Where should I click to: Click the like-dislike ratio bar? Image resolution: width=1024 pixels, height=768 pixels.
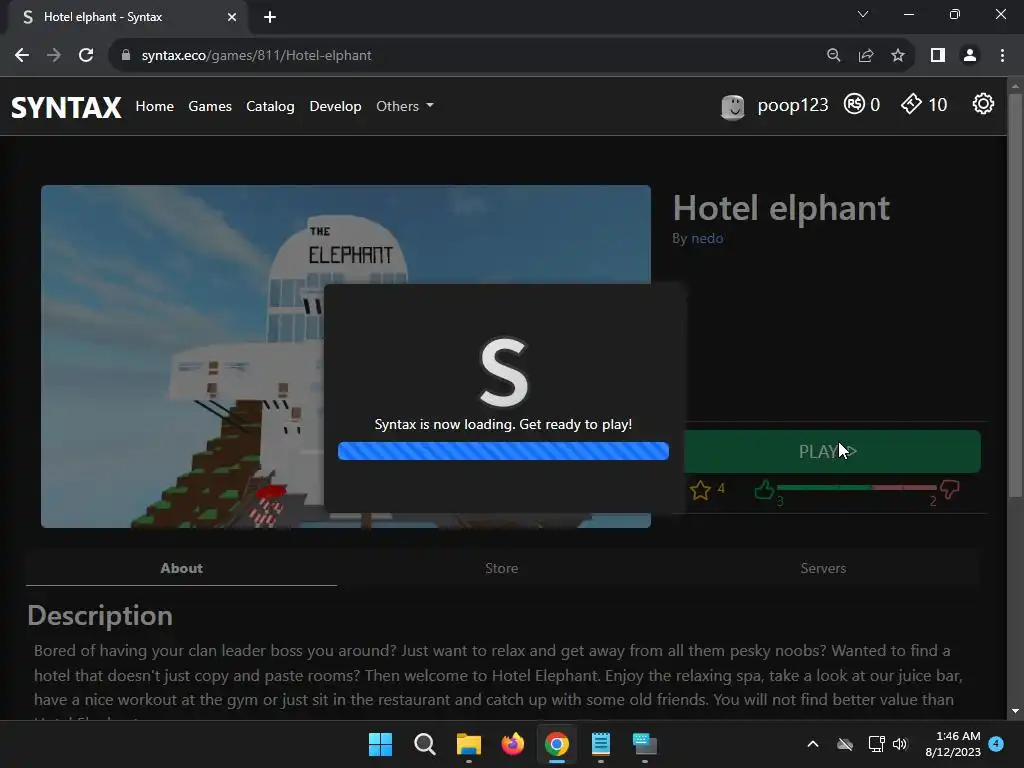856,487
